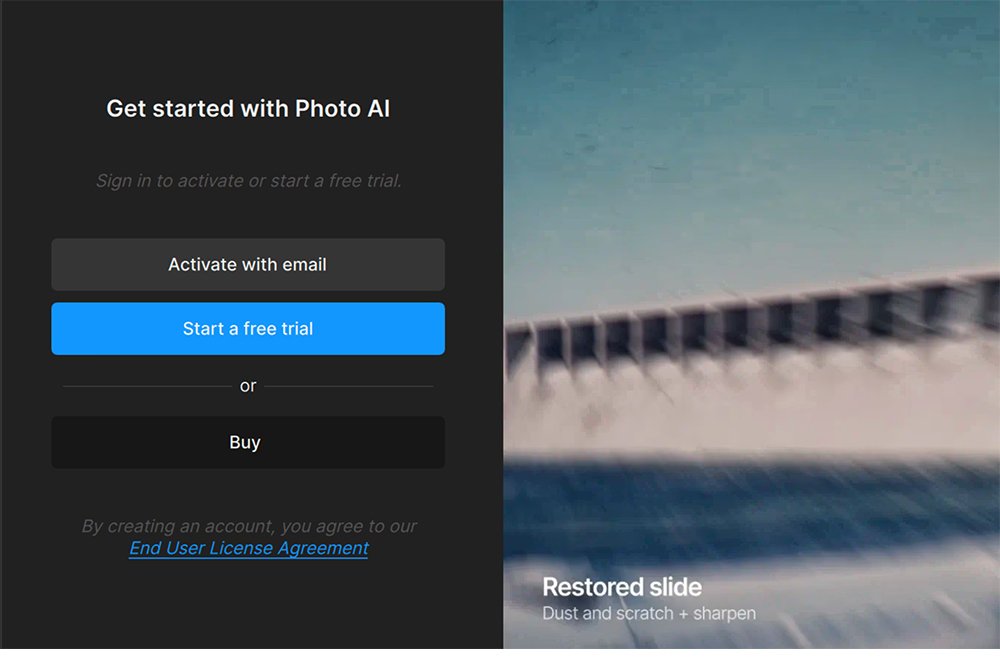1000x669 pixels.
Task: Click the word 'trial' on the blue button
Action: 297,328
